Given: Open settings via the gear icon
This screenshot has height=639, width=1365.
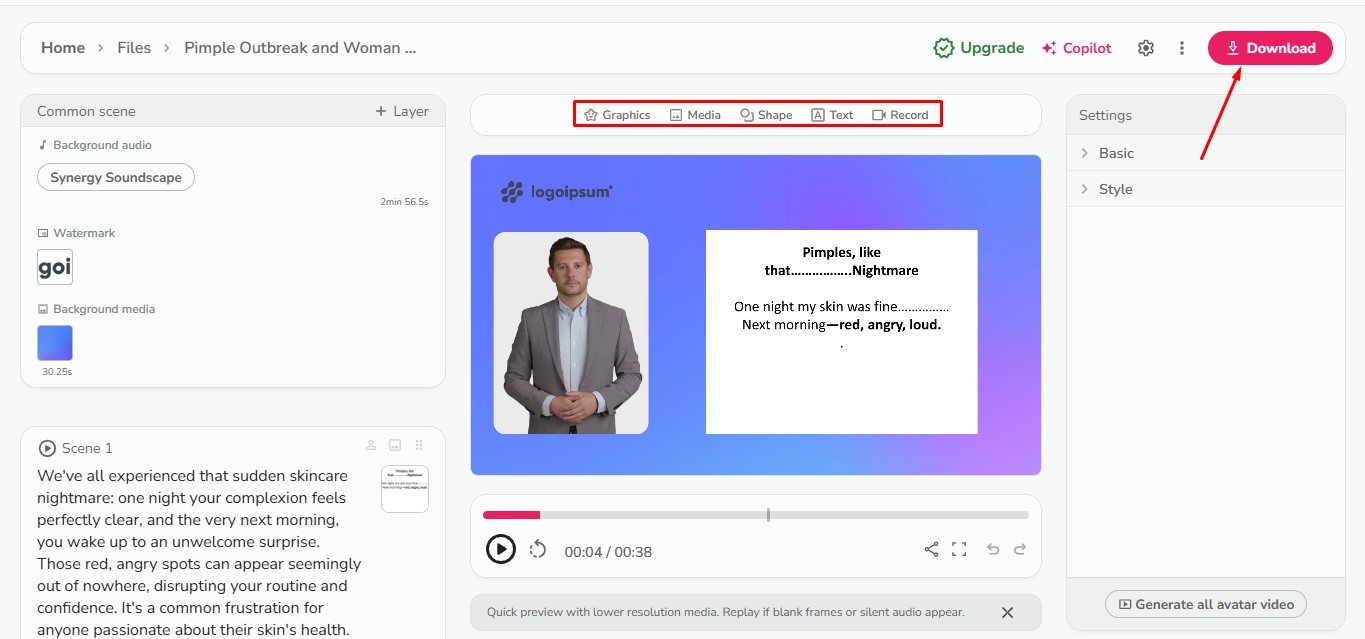Looking at the screenshot, I should 1145,47.
